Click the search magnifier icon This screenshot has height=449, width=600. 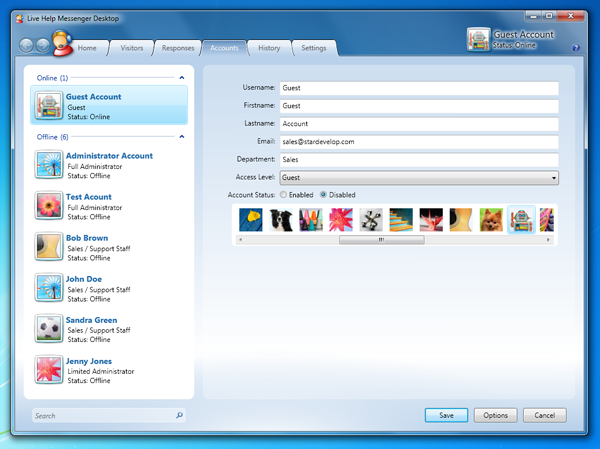coord(179,415)
